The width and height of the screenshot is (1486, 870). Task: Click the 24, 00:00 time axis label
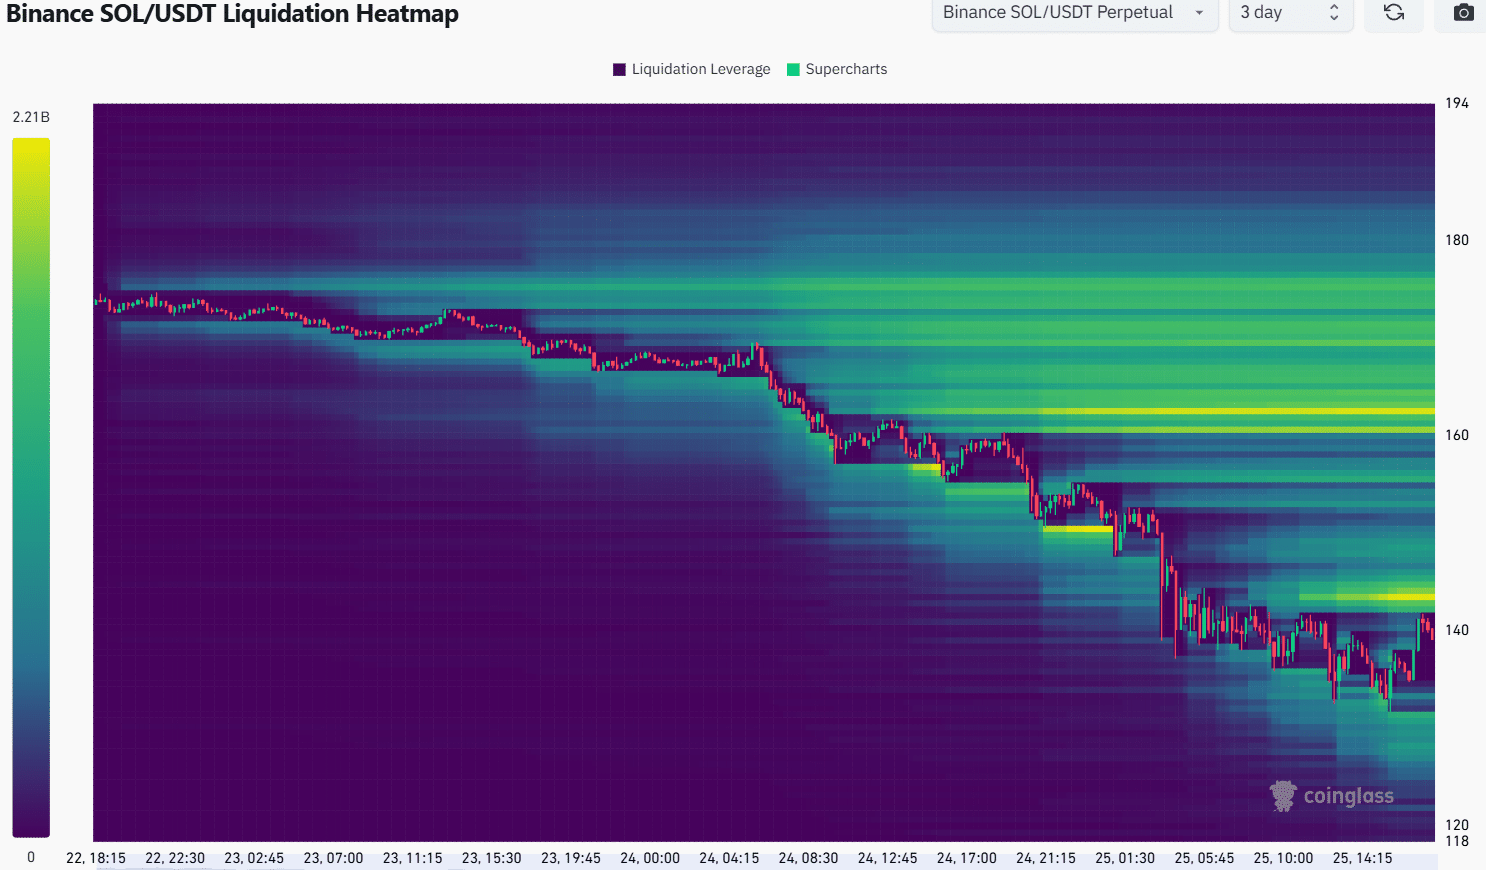point(650,858)
